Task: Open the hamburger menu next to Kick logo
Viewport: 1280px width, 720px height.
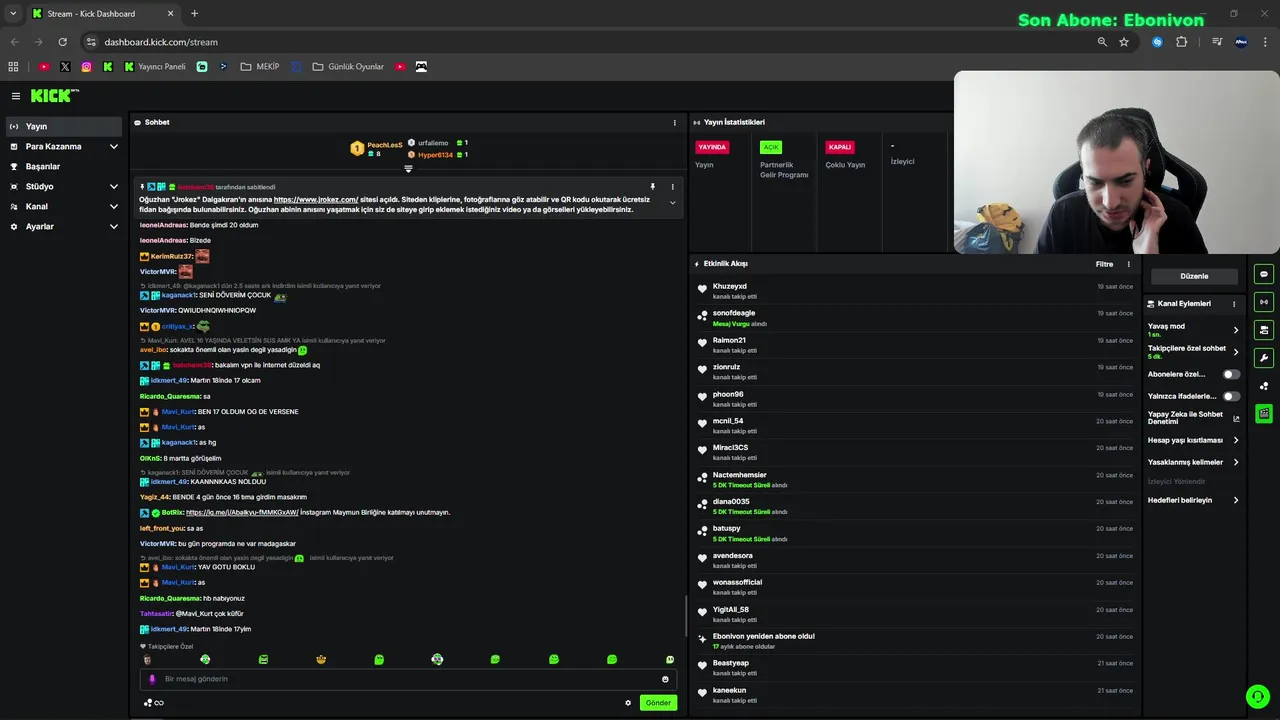Action: pos(16,96)
